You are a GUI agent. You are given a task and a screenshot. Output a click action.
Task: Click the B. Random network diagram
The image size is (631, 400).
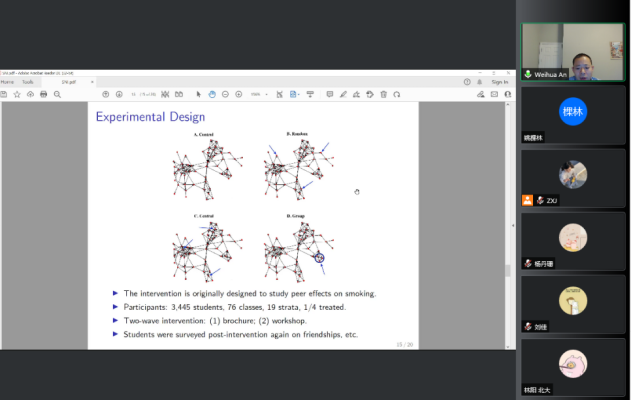[299, 169]
